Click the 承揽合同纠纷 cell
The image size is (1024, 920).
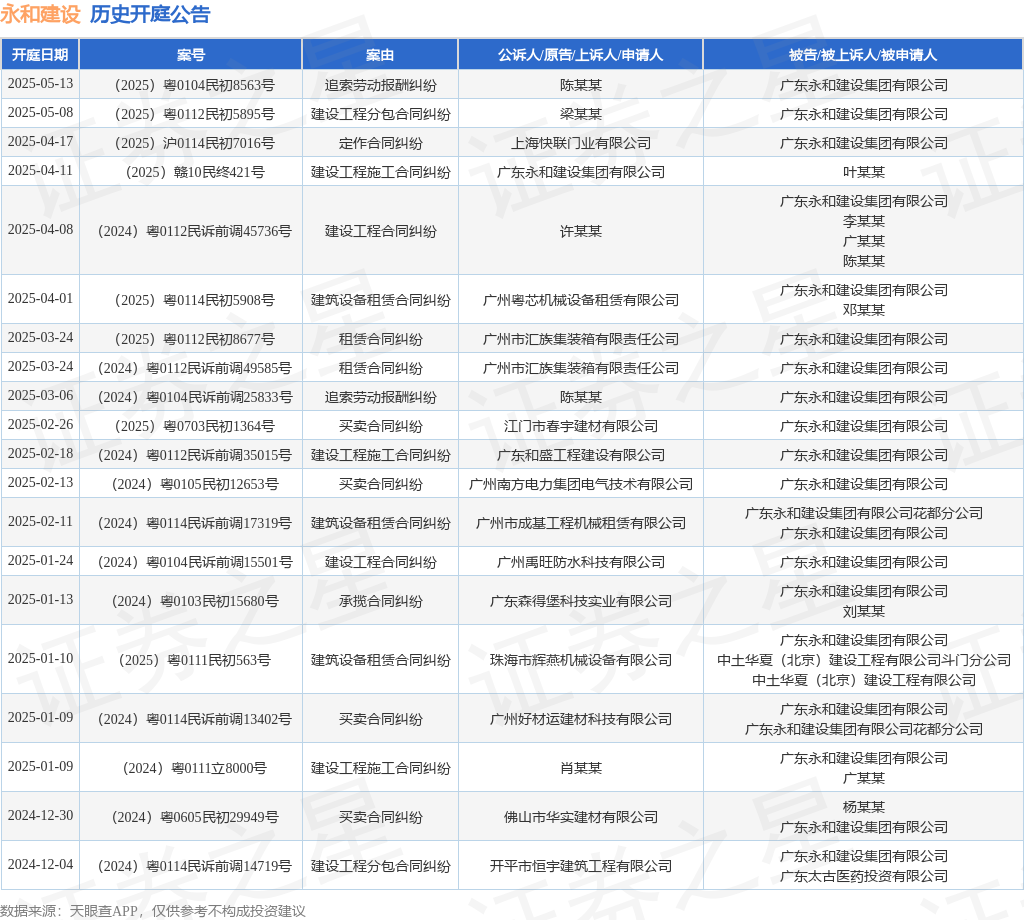point(380,601)
